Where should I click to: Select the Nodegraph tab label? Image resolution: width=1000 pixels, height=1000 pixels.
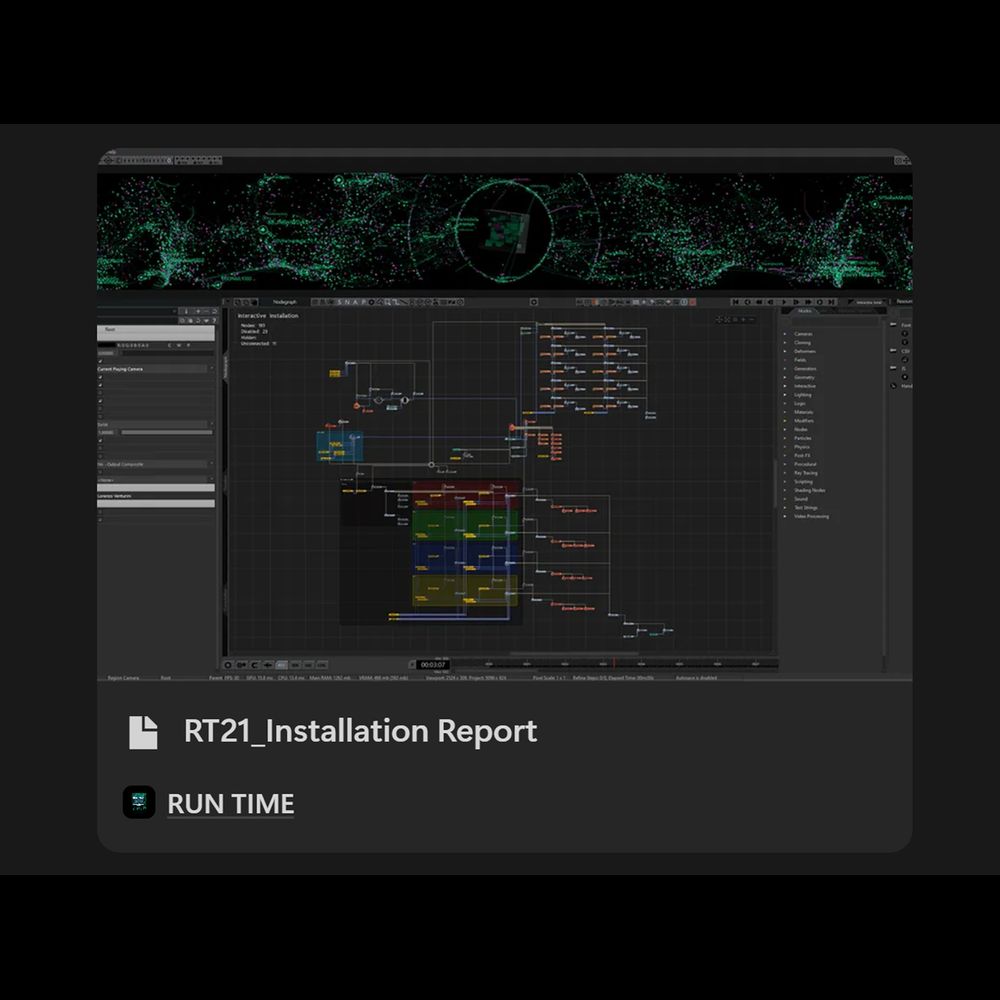pos(285,301)
